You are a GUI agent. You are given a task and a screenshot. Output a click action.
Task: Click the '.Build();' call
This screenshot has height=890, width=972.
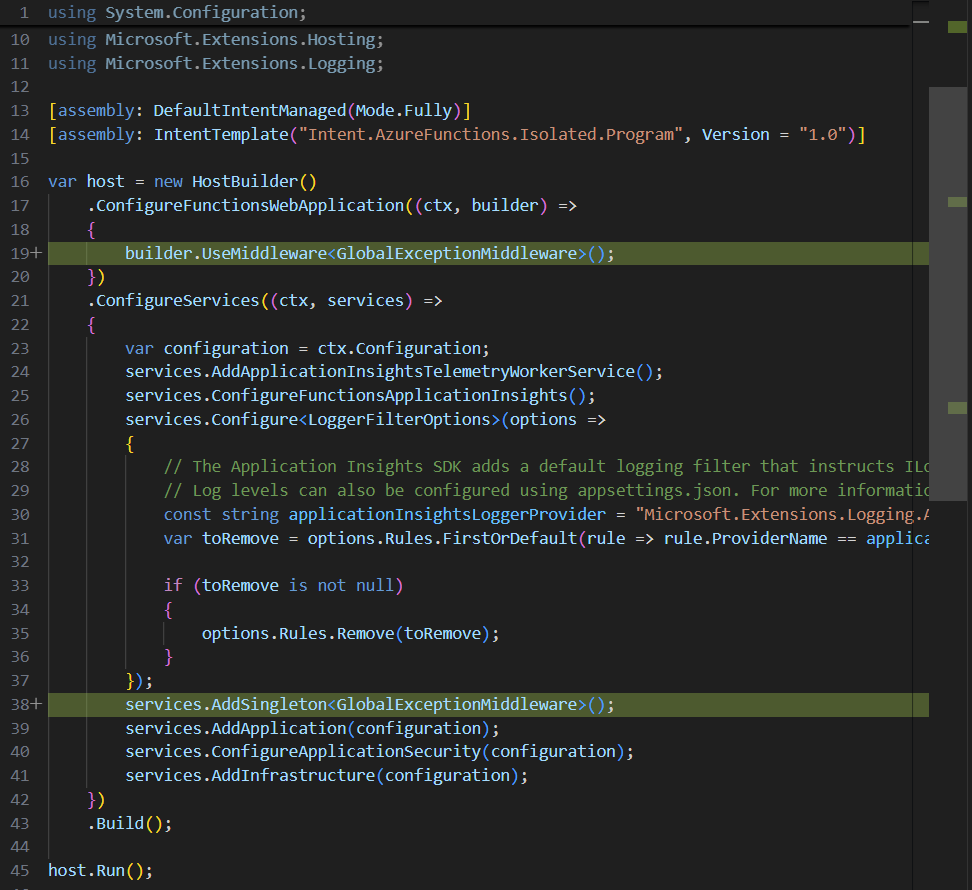pos(129,824)
